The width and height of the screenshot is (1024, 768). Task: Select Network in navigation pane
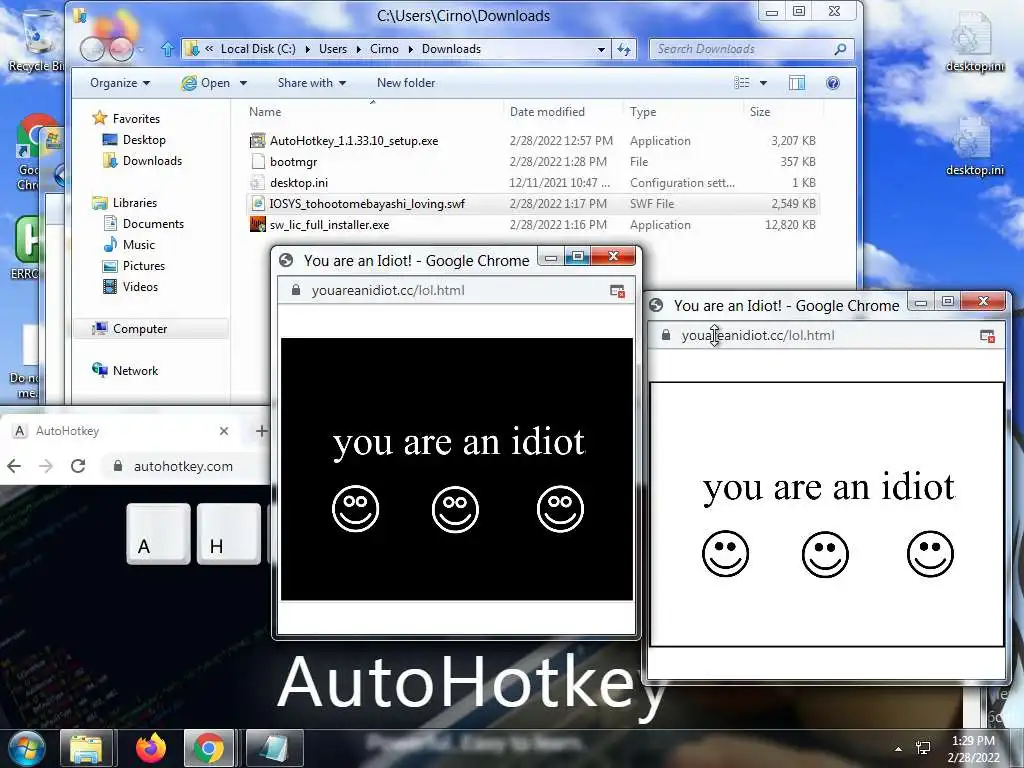(135, 370)
